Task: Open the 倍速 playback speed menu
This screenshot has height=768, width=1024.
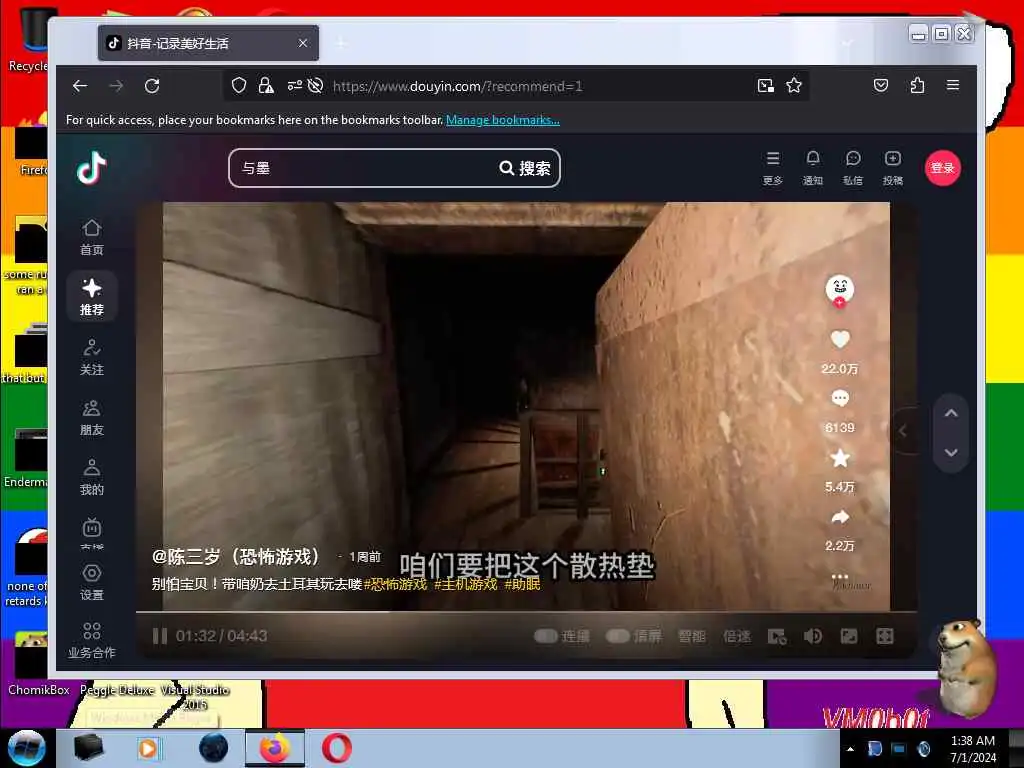Action: click(737, 636)
